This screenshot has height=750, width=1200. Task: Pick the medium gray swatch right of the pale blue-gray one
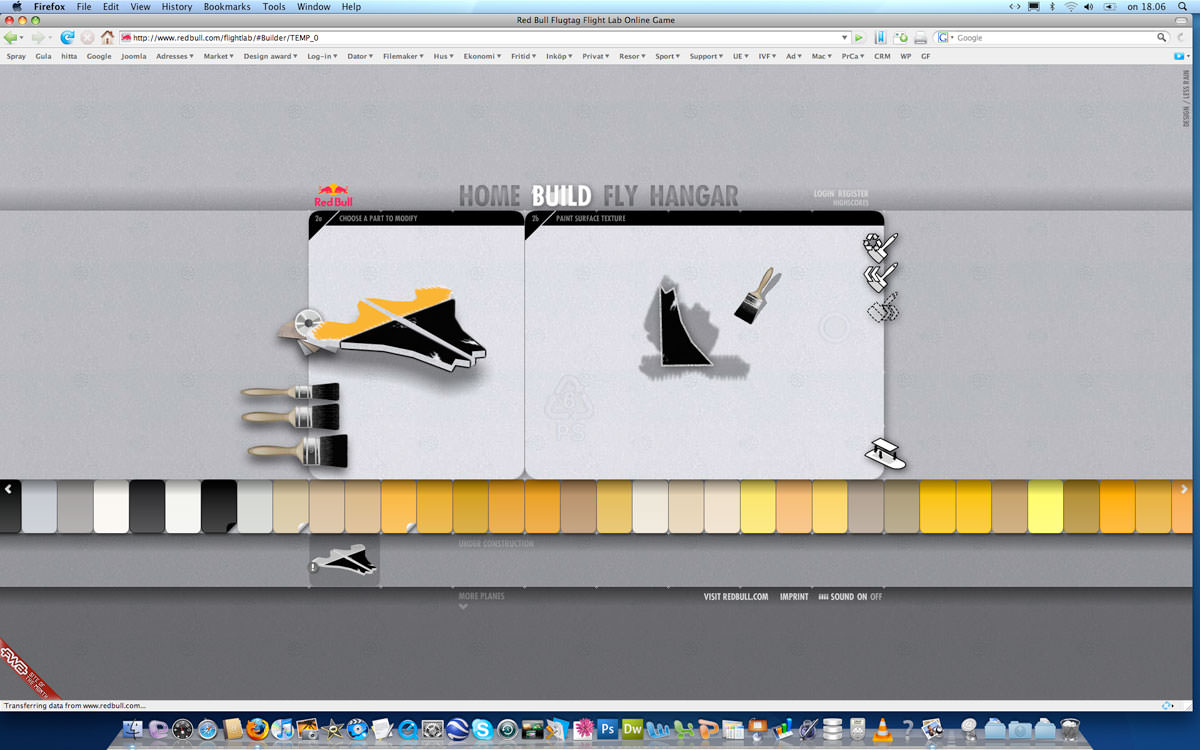pyautogui.click(x=75, y=506)
